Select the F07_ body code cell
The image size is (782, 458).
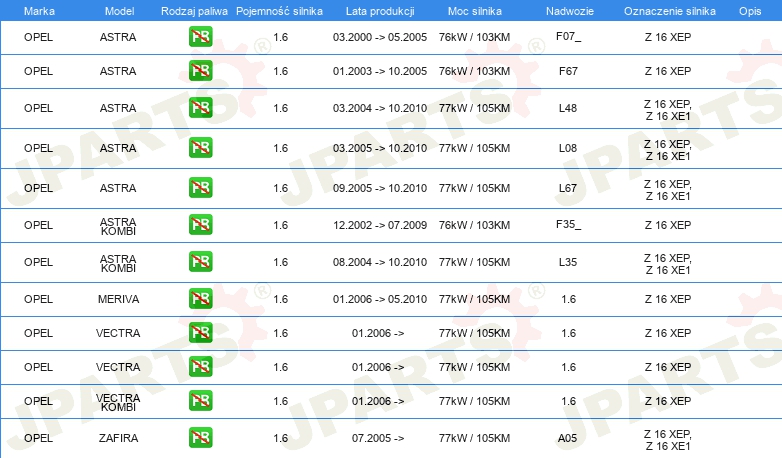point(568,36)
